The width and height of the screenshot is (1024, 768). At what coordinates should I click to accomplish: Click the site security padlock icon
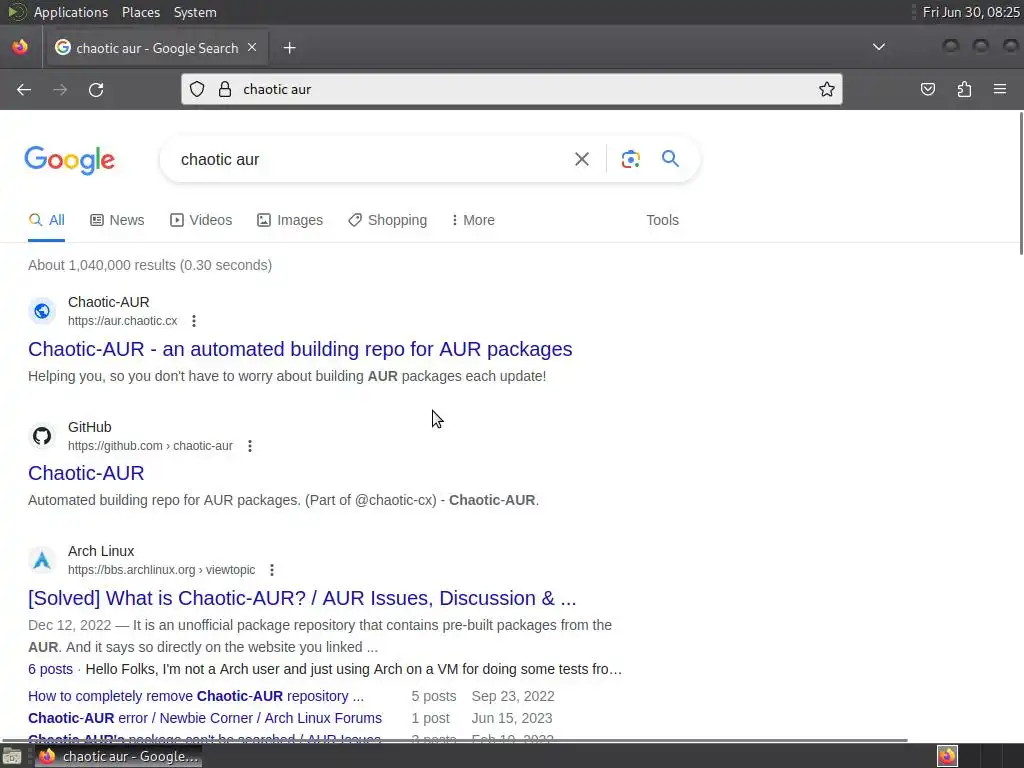tap(225, 89)
